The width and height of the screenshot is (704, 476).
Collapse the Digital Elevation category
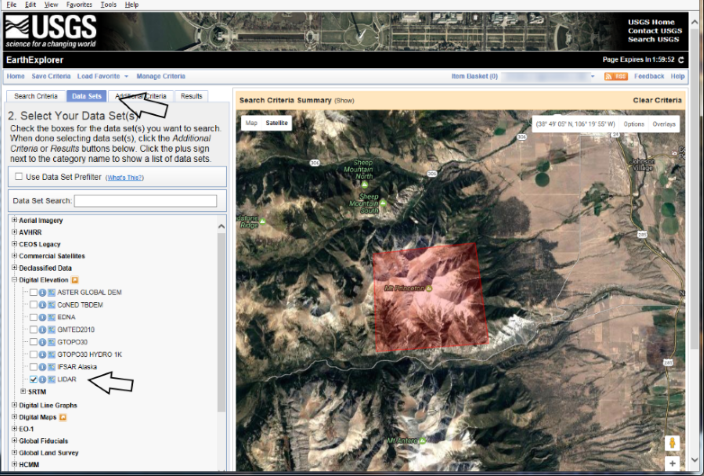pos(14,280)
